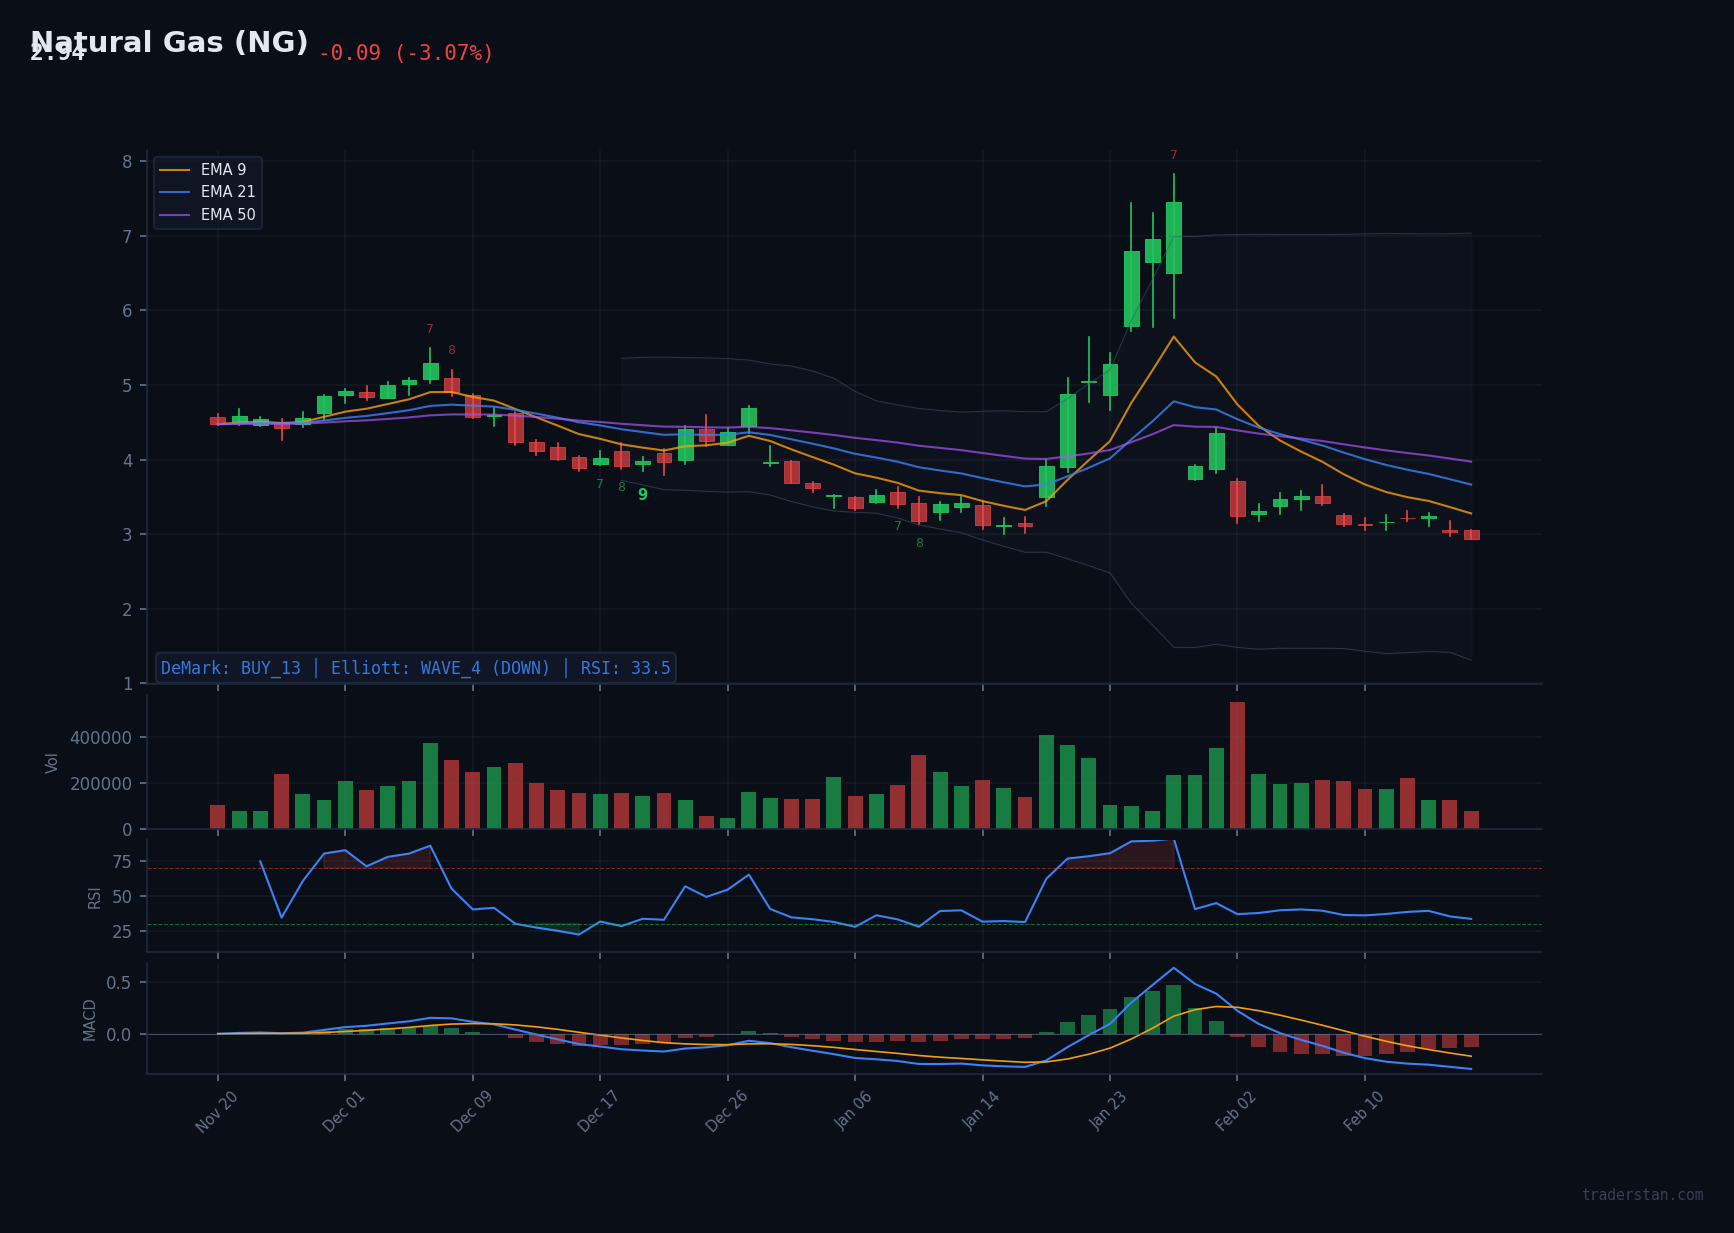Click the Elliott WAVE_4 (DOWN) label
1734x1233 pixels.
pyautogui.click(x=440, y=667)
